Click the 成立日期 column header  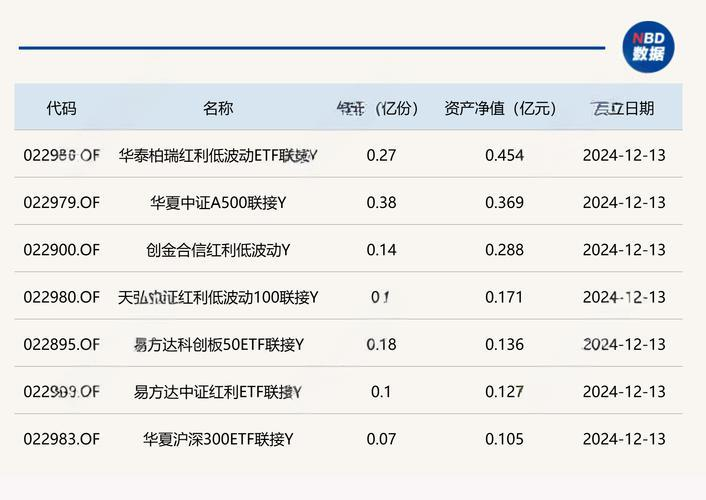tap(623, 109)
